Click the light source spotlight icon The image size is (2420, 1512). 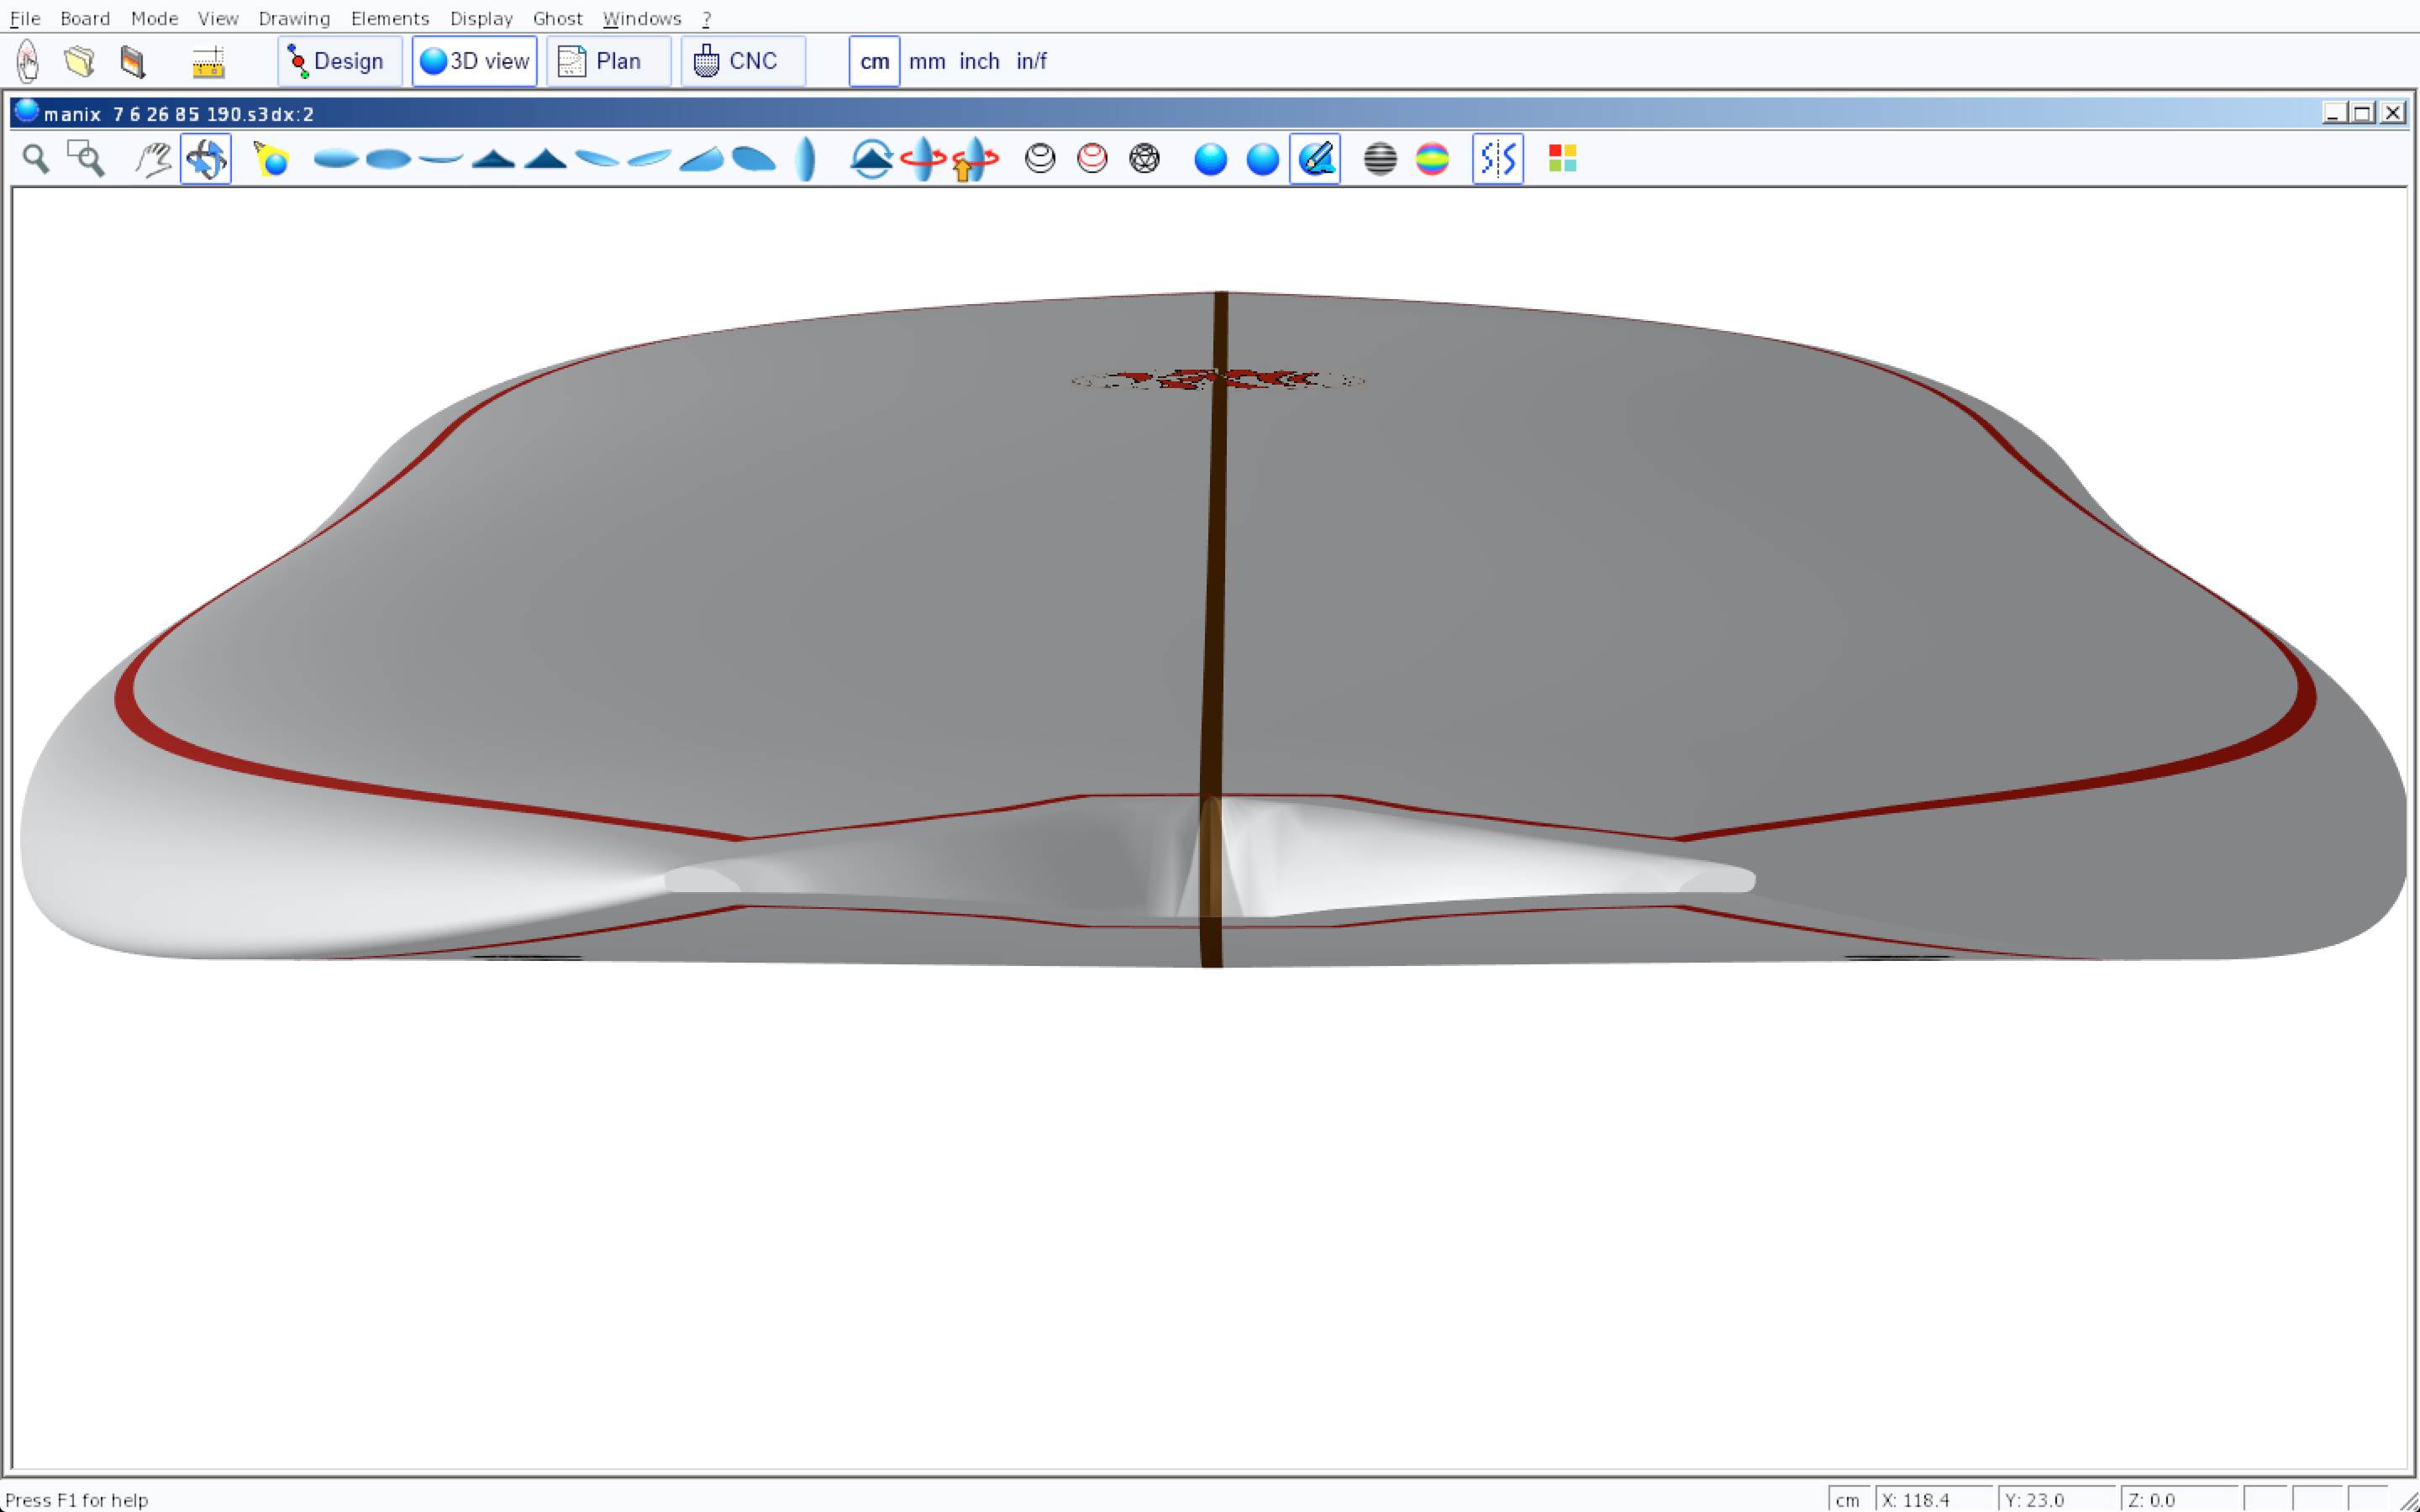click(271, 159)
